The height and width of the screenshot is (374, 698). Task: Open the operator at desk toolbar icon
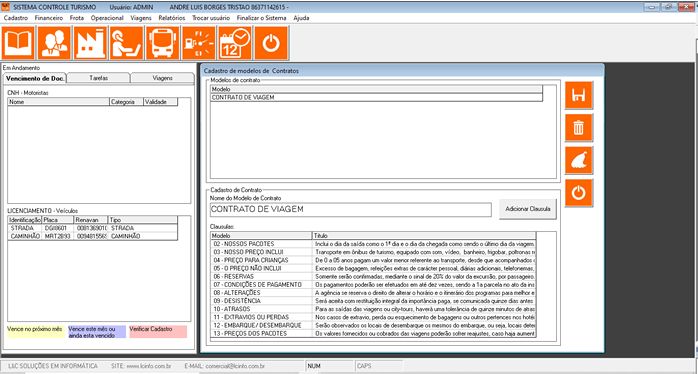pyautogui.click(x=126, y=43)
